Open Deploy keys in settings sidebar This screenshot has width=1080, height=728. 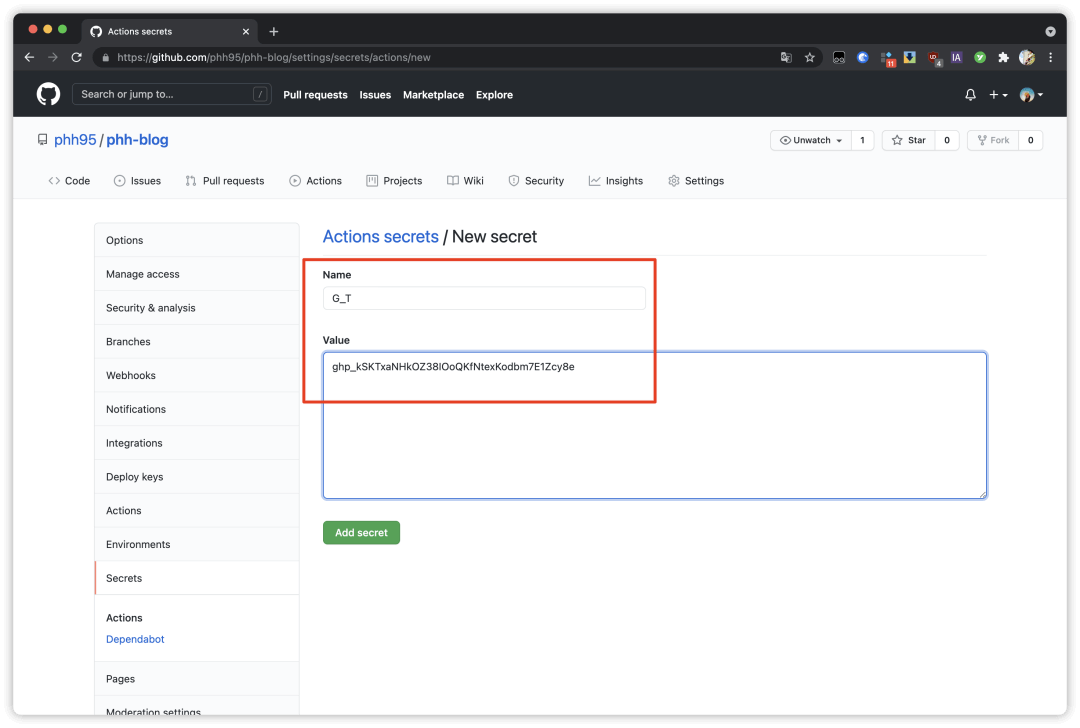point(197,477)
